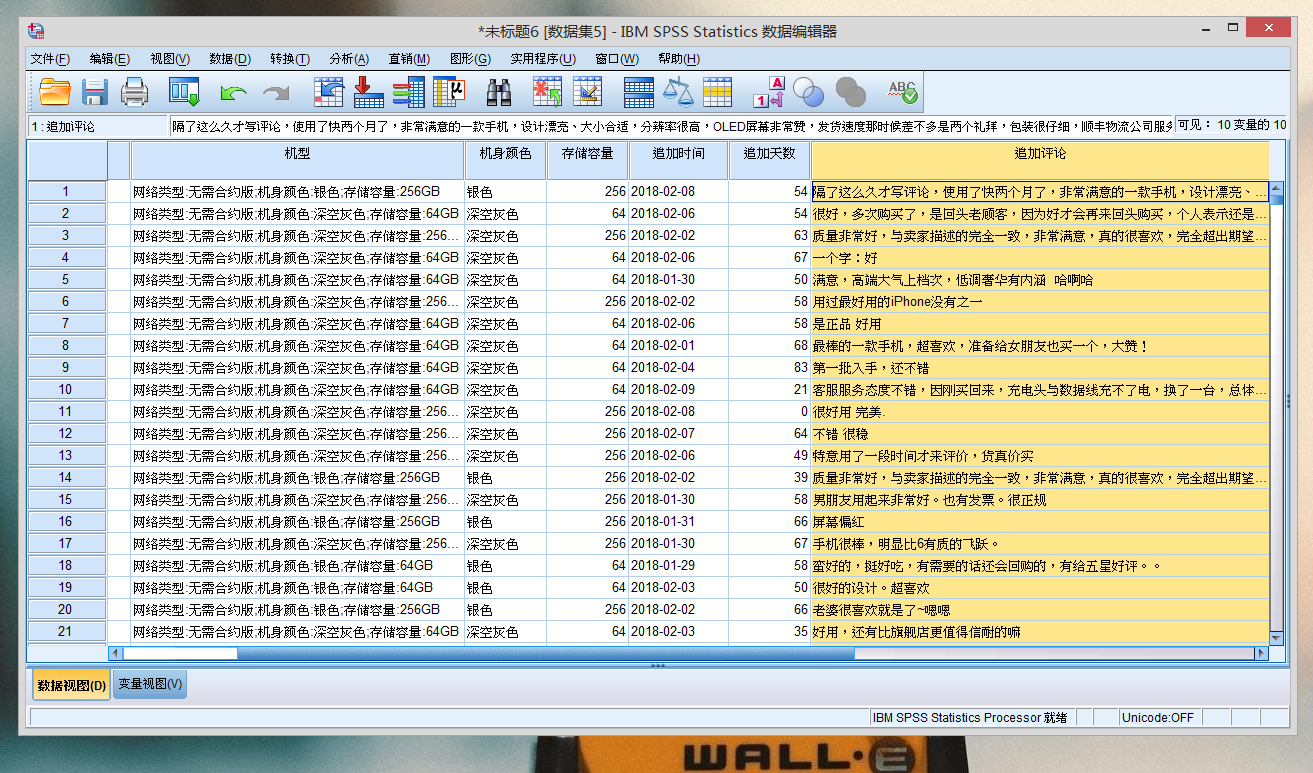Open the 窗口(W) menu
This screenshot has width=1313, height=773.
click(617, 59)
